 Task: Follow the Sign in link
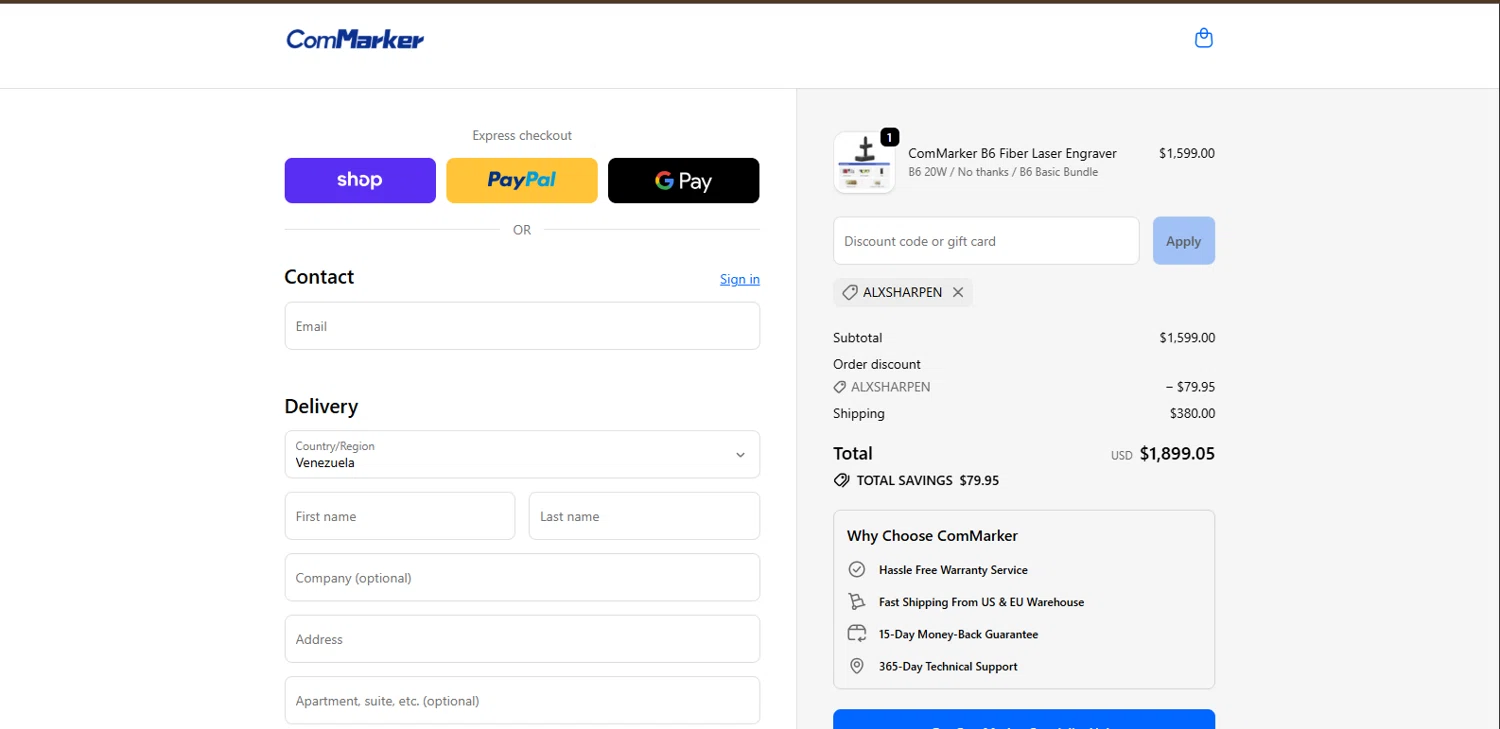(x=740, y=279)
